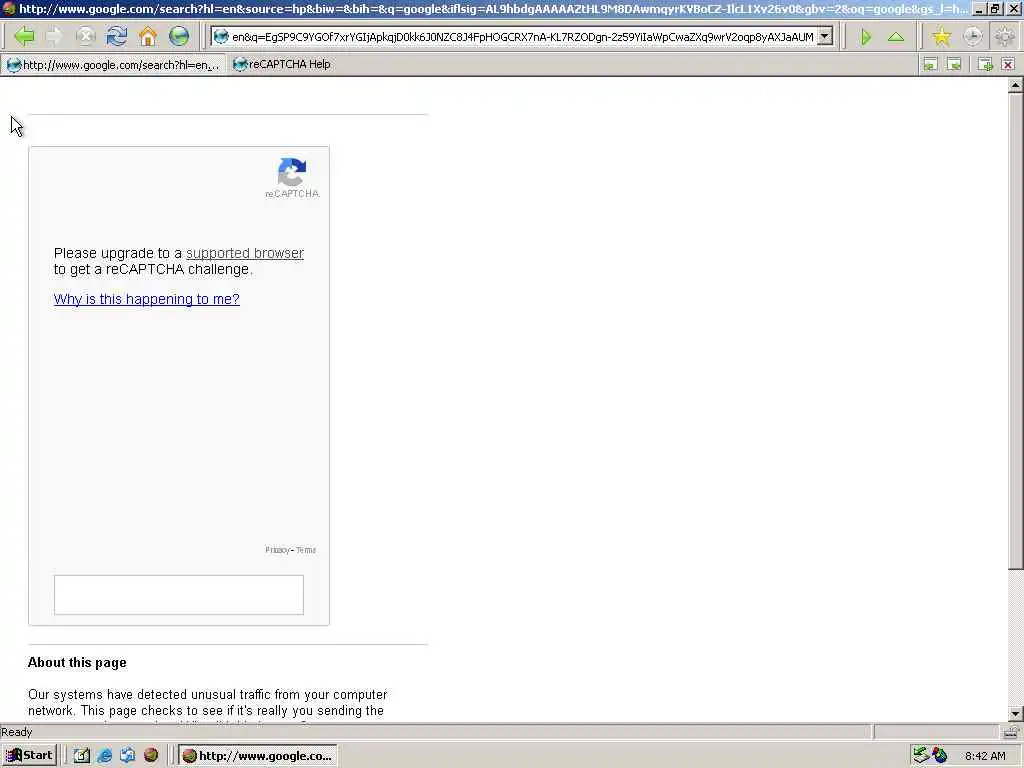Screen dimensions: 1024x768
Task: Open the reCAPTCHA Terms link
Action: (x=306, y=550)
